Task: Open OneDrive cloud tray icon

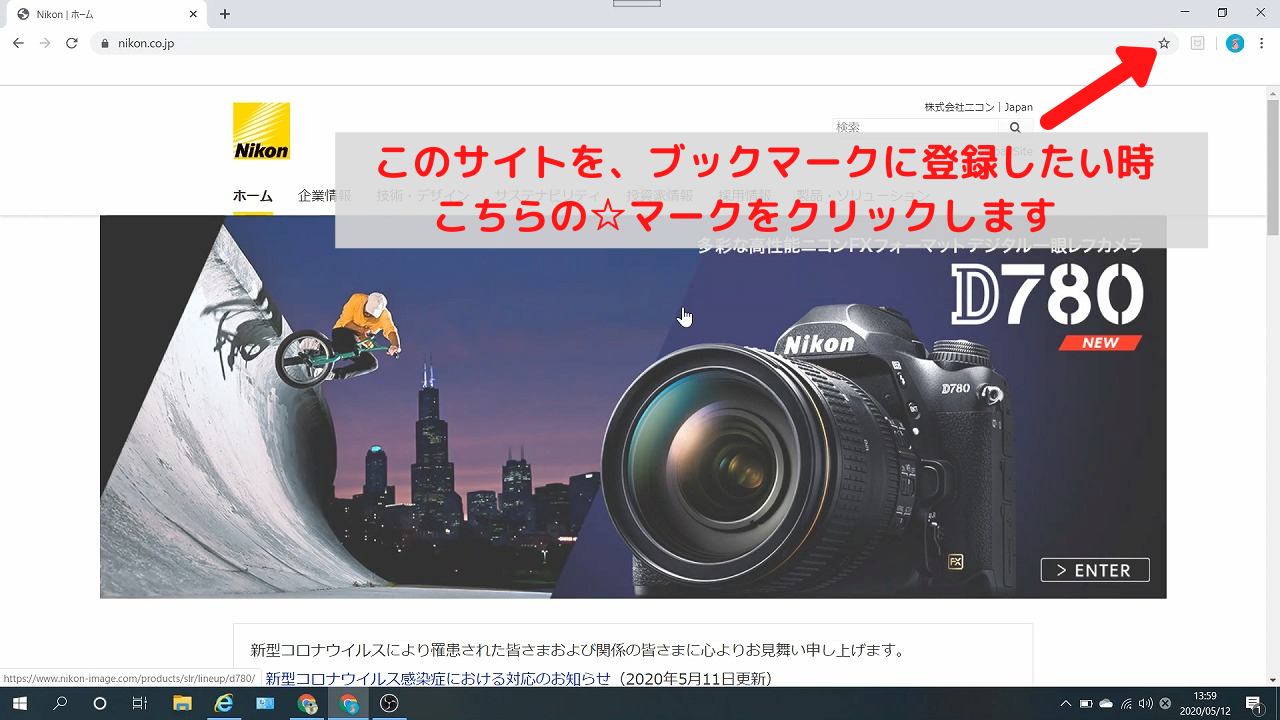Action: click(1106, 704)
